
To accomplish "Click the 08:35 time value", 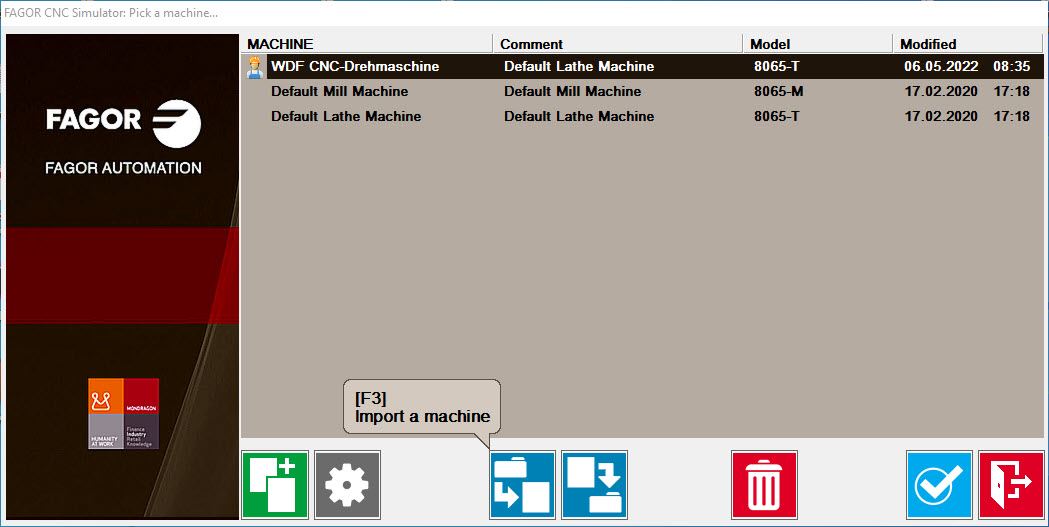I will 1012,66.
